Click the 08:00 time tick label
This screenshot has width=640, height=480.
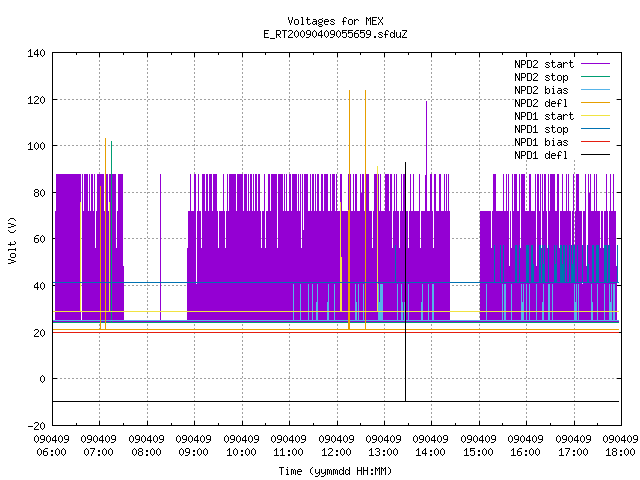pos(147,453)
